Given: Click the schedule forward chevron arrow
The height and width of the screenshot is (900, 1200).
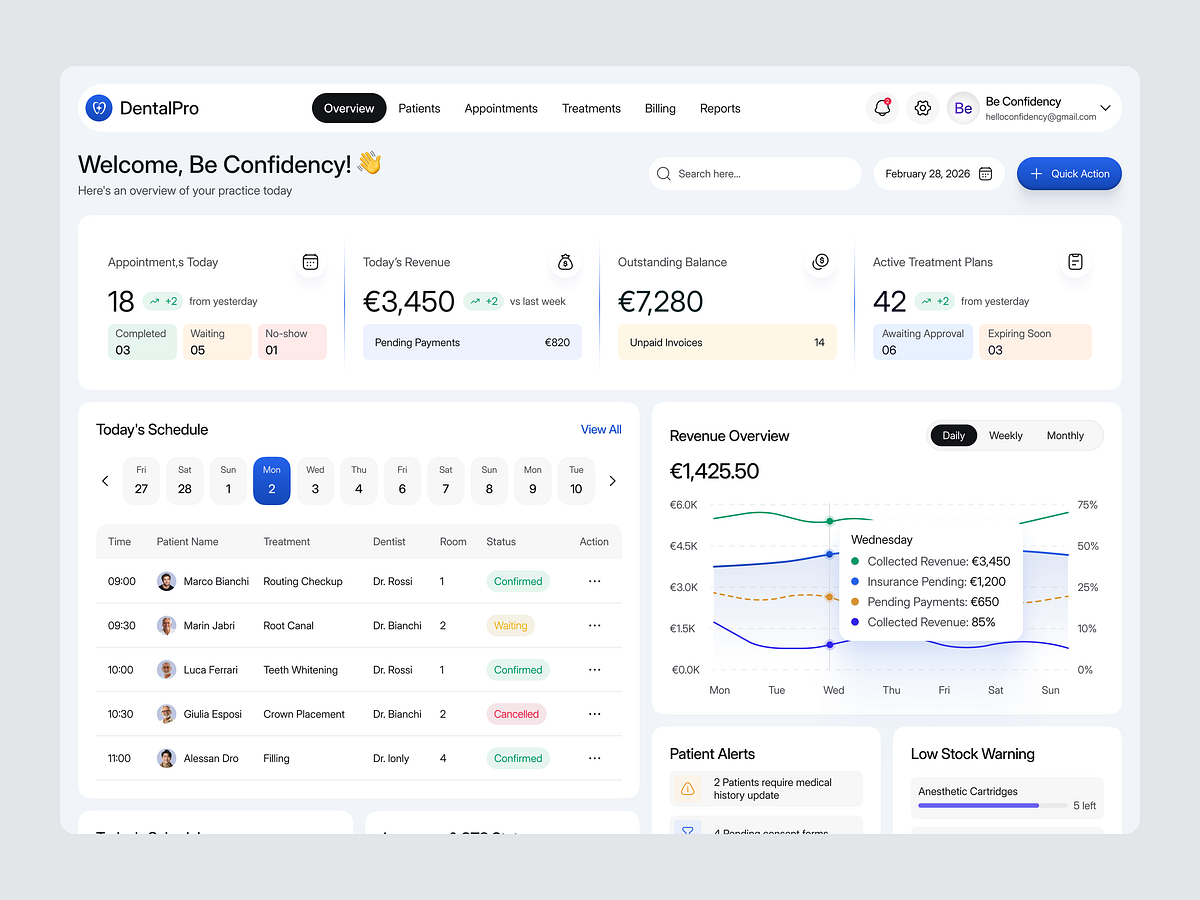Looking at the screenshot, I should [x=612, y=480].
